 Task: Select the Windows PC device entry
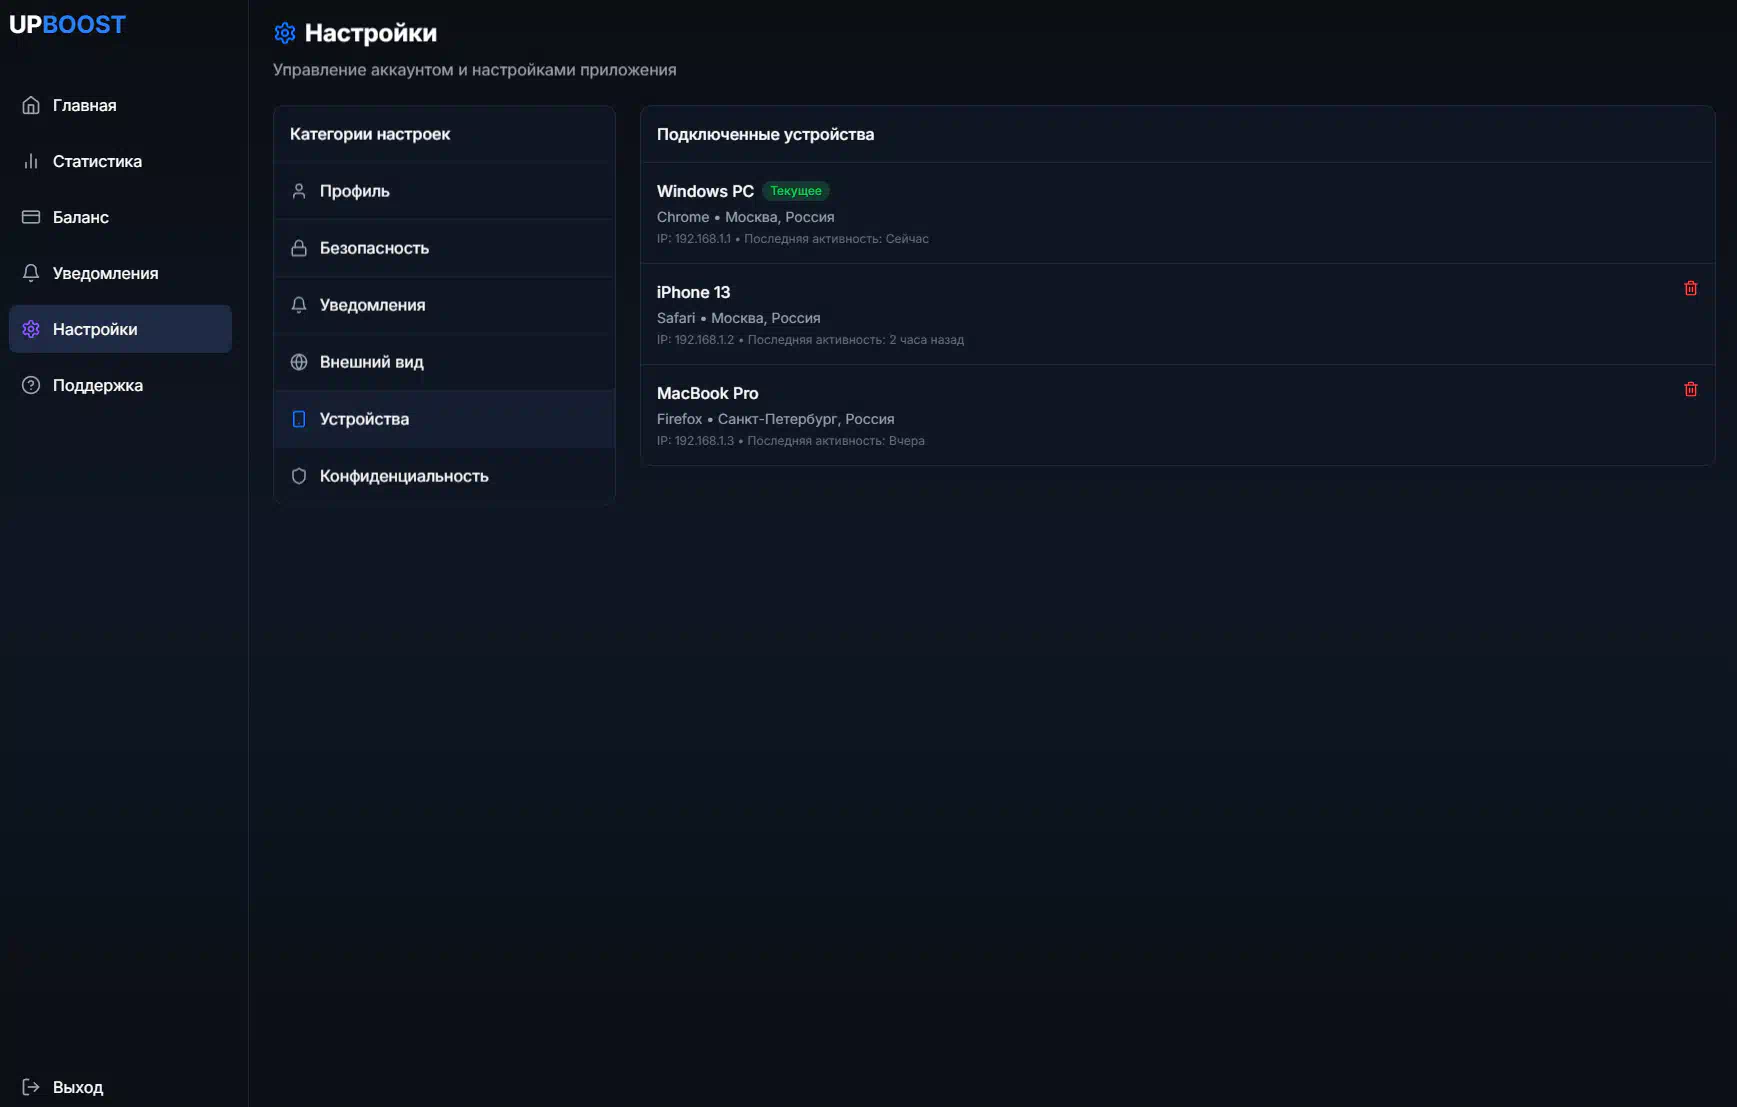(705, 191)
